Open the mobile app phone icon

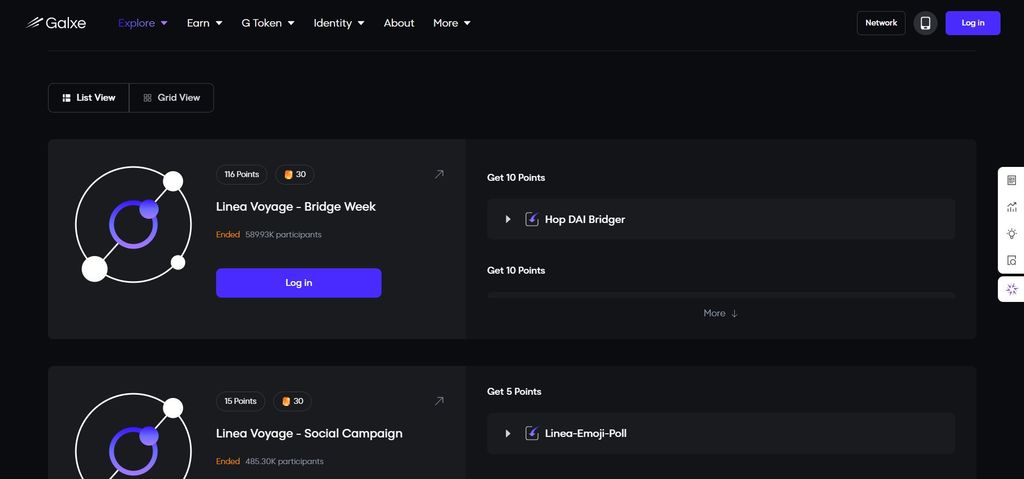925,23
